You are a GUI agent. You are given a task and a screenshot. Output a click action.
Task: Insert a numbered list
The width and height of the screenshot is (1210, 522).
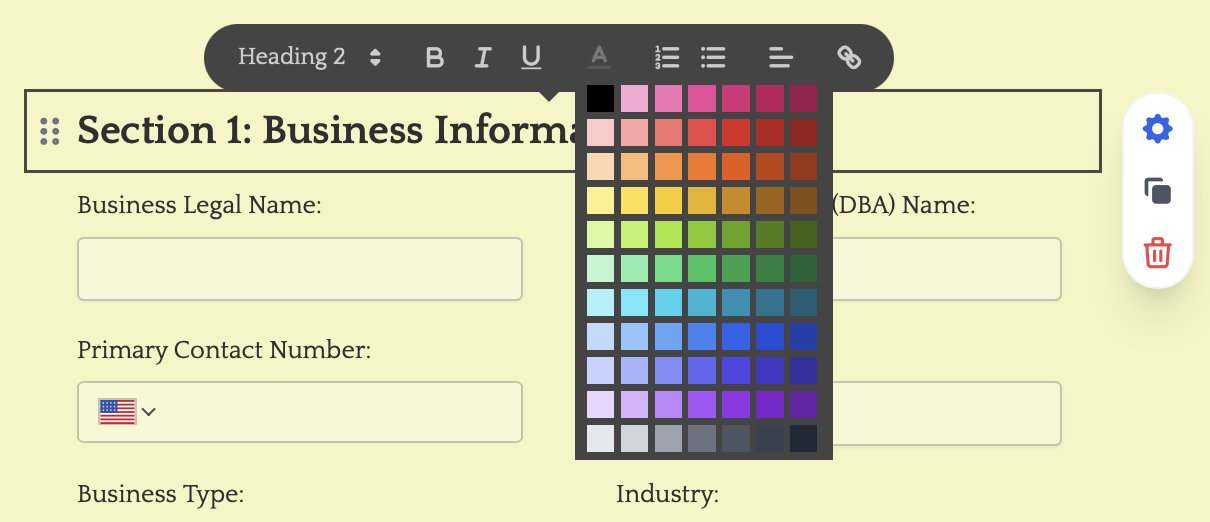click(667, 57)
